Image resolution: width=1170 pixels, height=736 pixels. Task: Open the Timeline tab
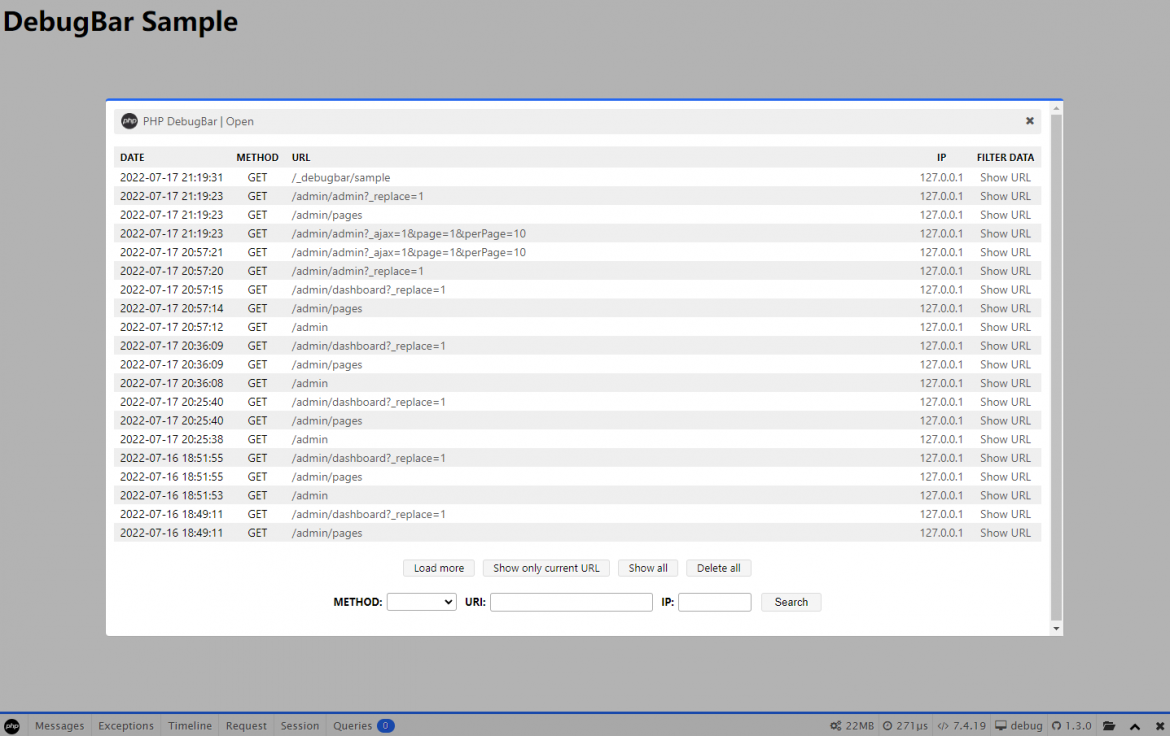click(x=190, y=726)
